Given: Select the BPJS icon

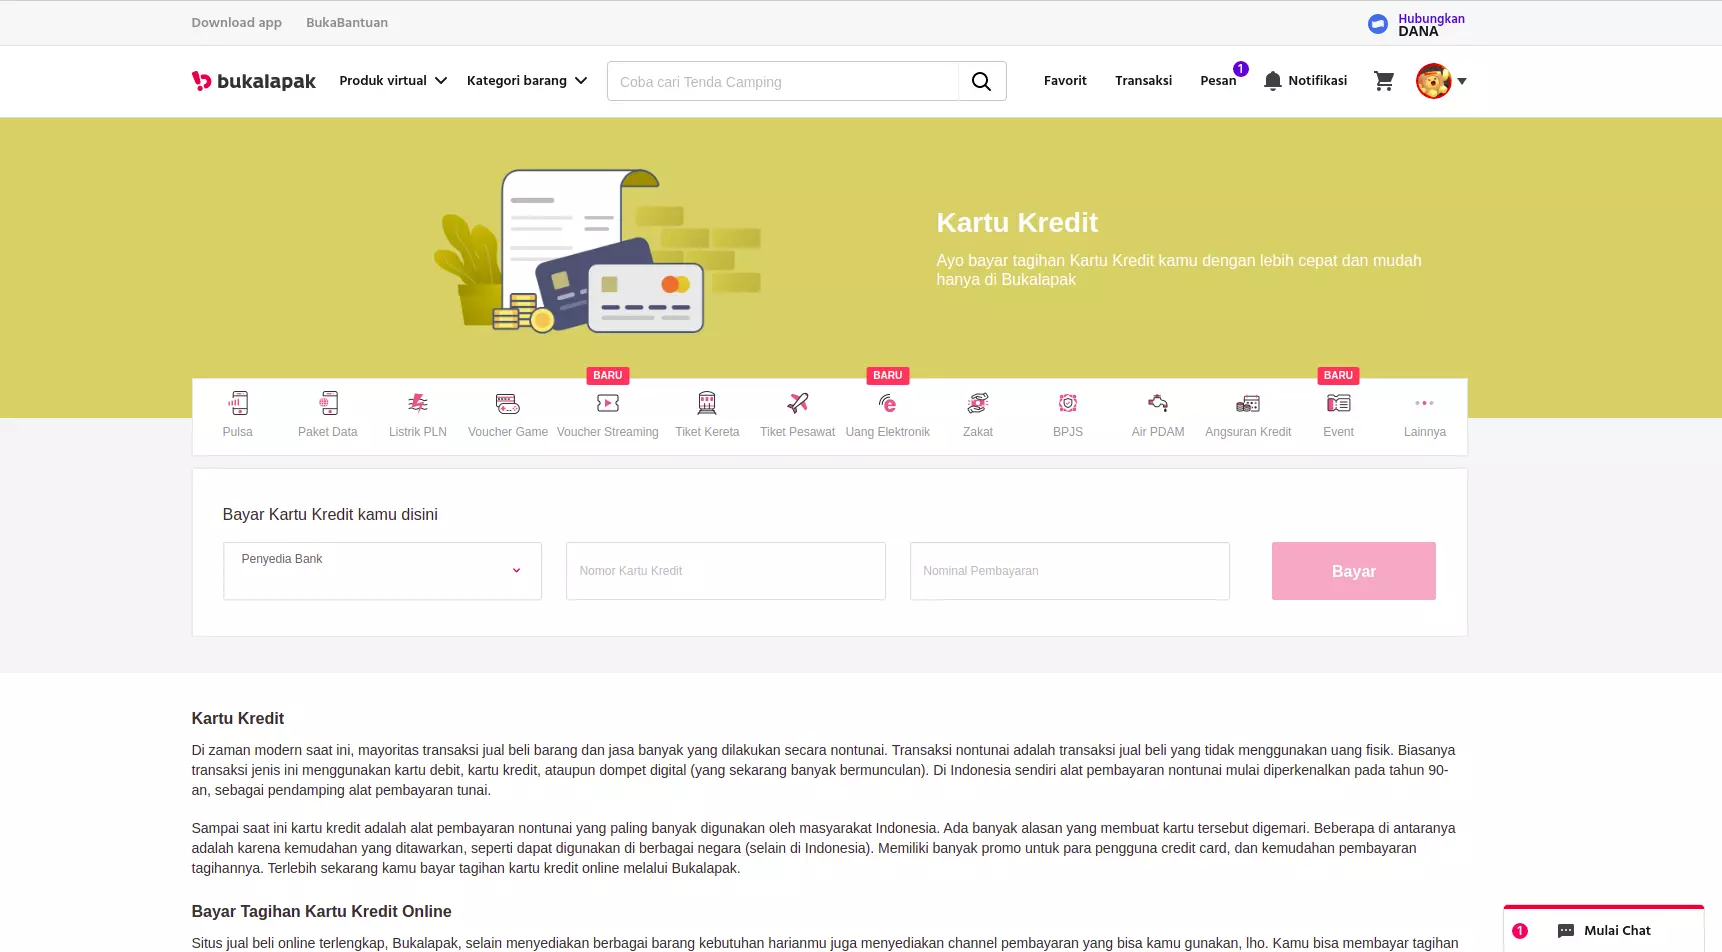Looking at the screenshot, I should (x=1068, y=403).
